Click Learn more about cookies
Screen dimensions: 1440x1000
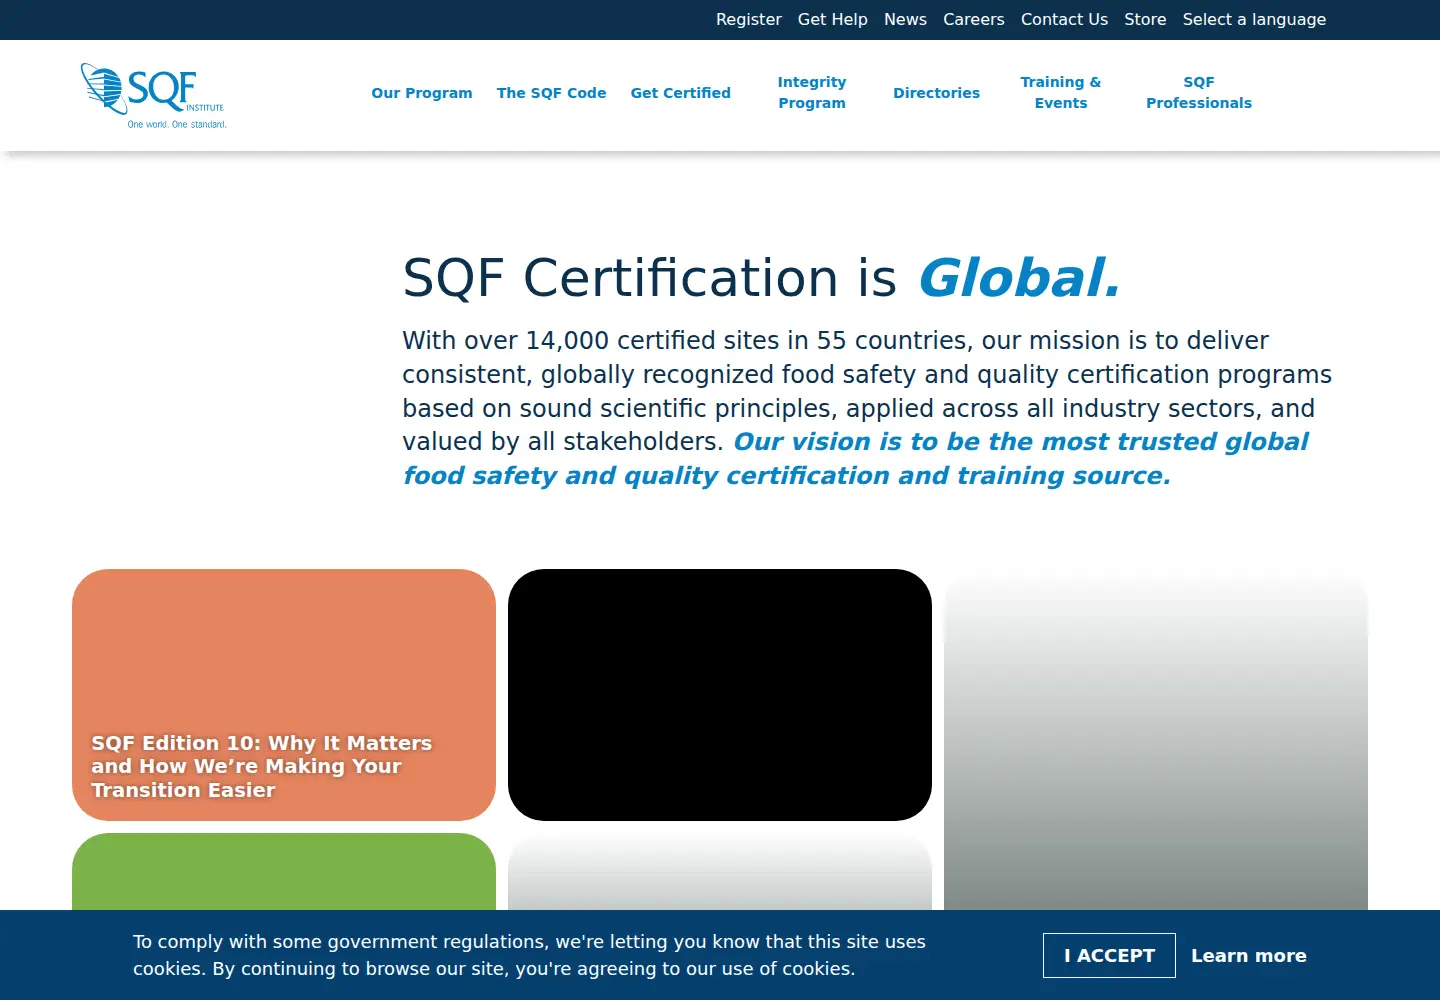[x=1248, y=955]
